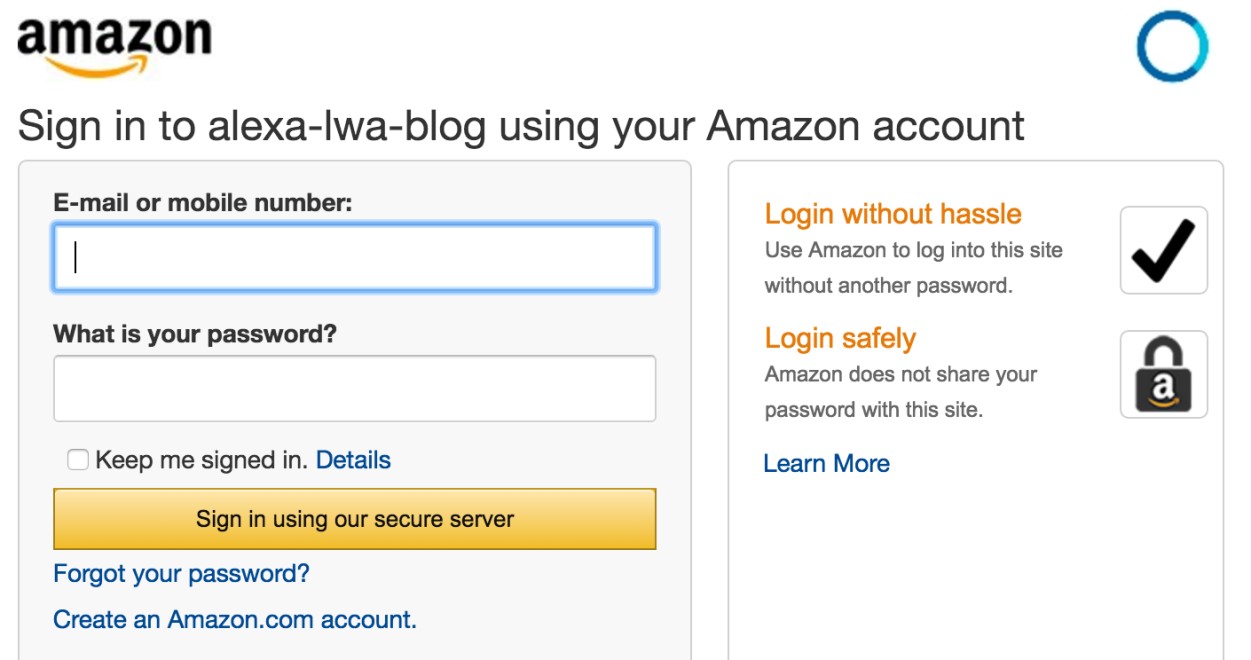Click the black checkmark icon
The width and height of the screenshot is (1251, 660).
[1163, 250]
